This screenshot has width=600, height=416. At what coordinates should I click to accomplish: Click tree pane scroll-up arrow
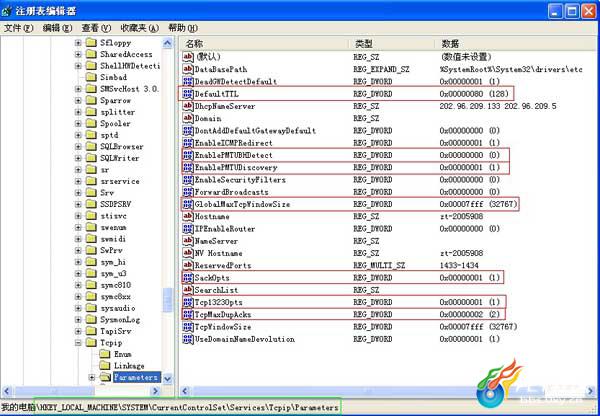pos(168,43)
